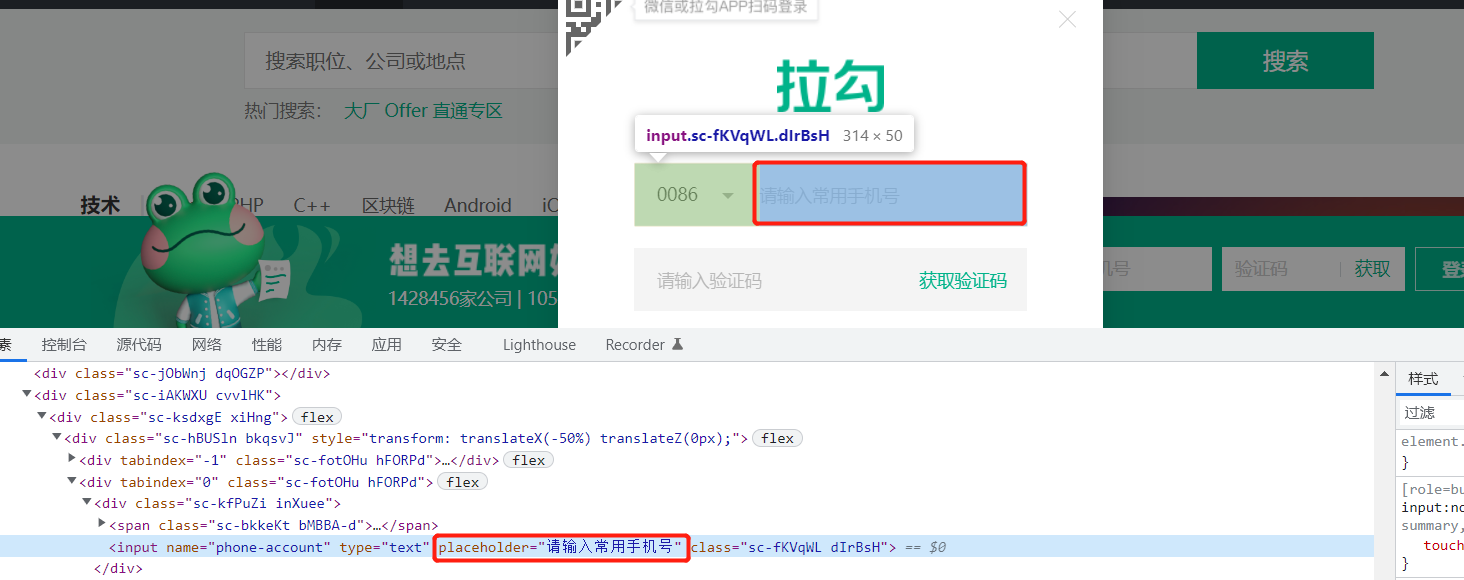
Task: Click the green 搜索 button
Action: click(1285, 61)
